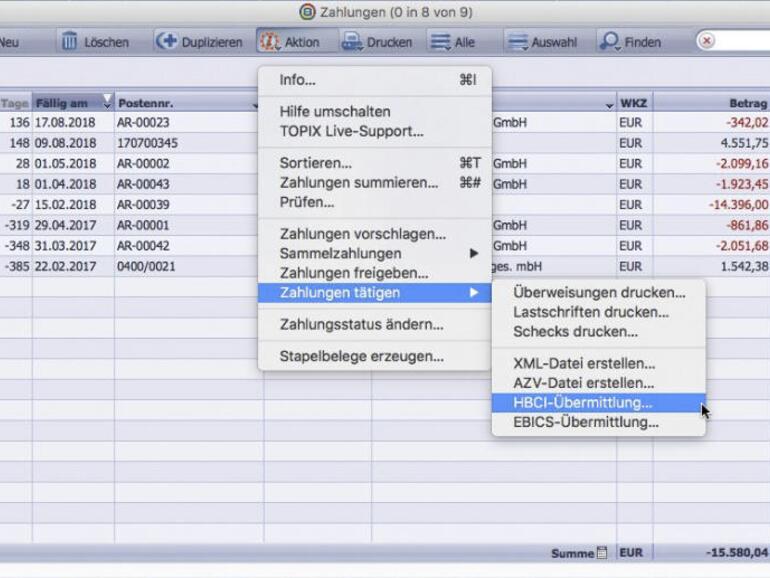This screenshot has width=770, height=578.
Task: Select Zahlungen vorschlagen... entry
Action: point(375,234)
